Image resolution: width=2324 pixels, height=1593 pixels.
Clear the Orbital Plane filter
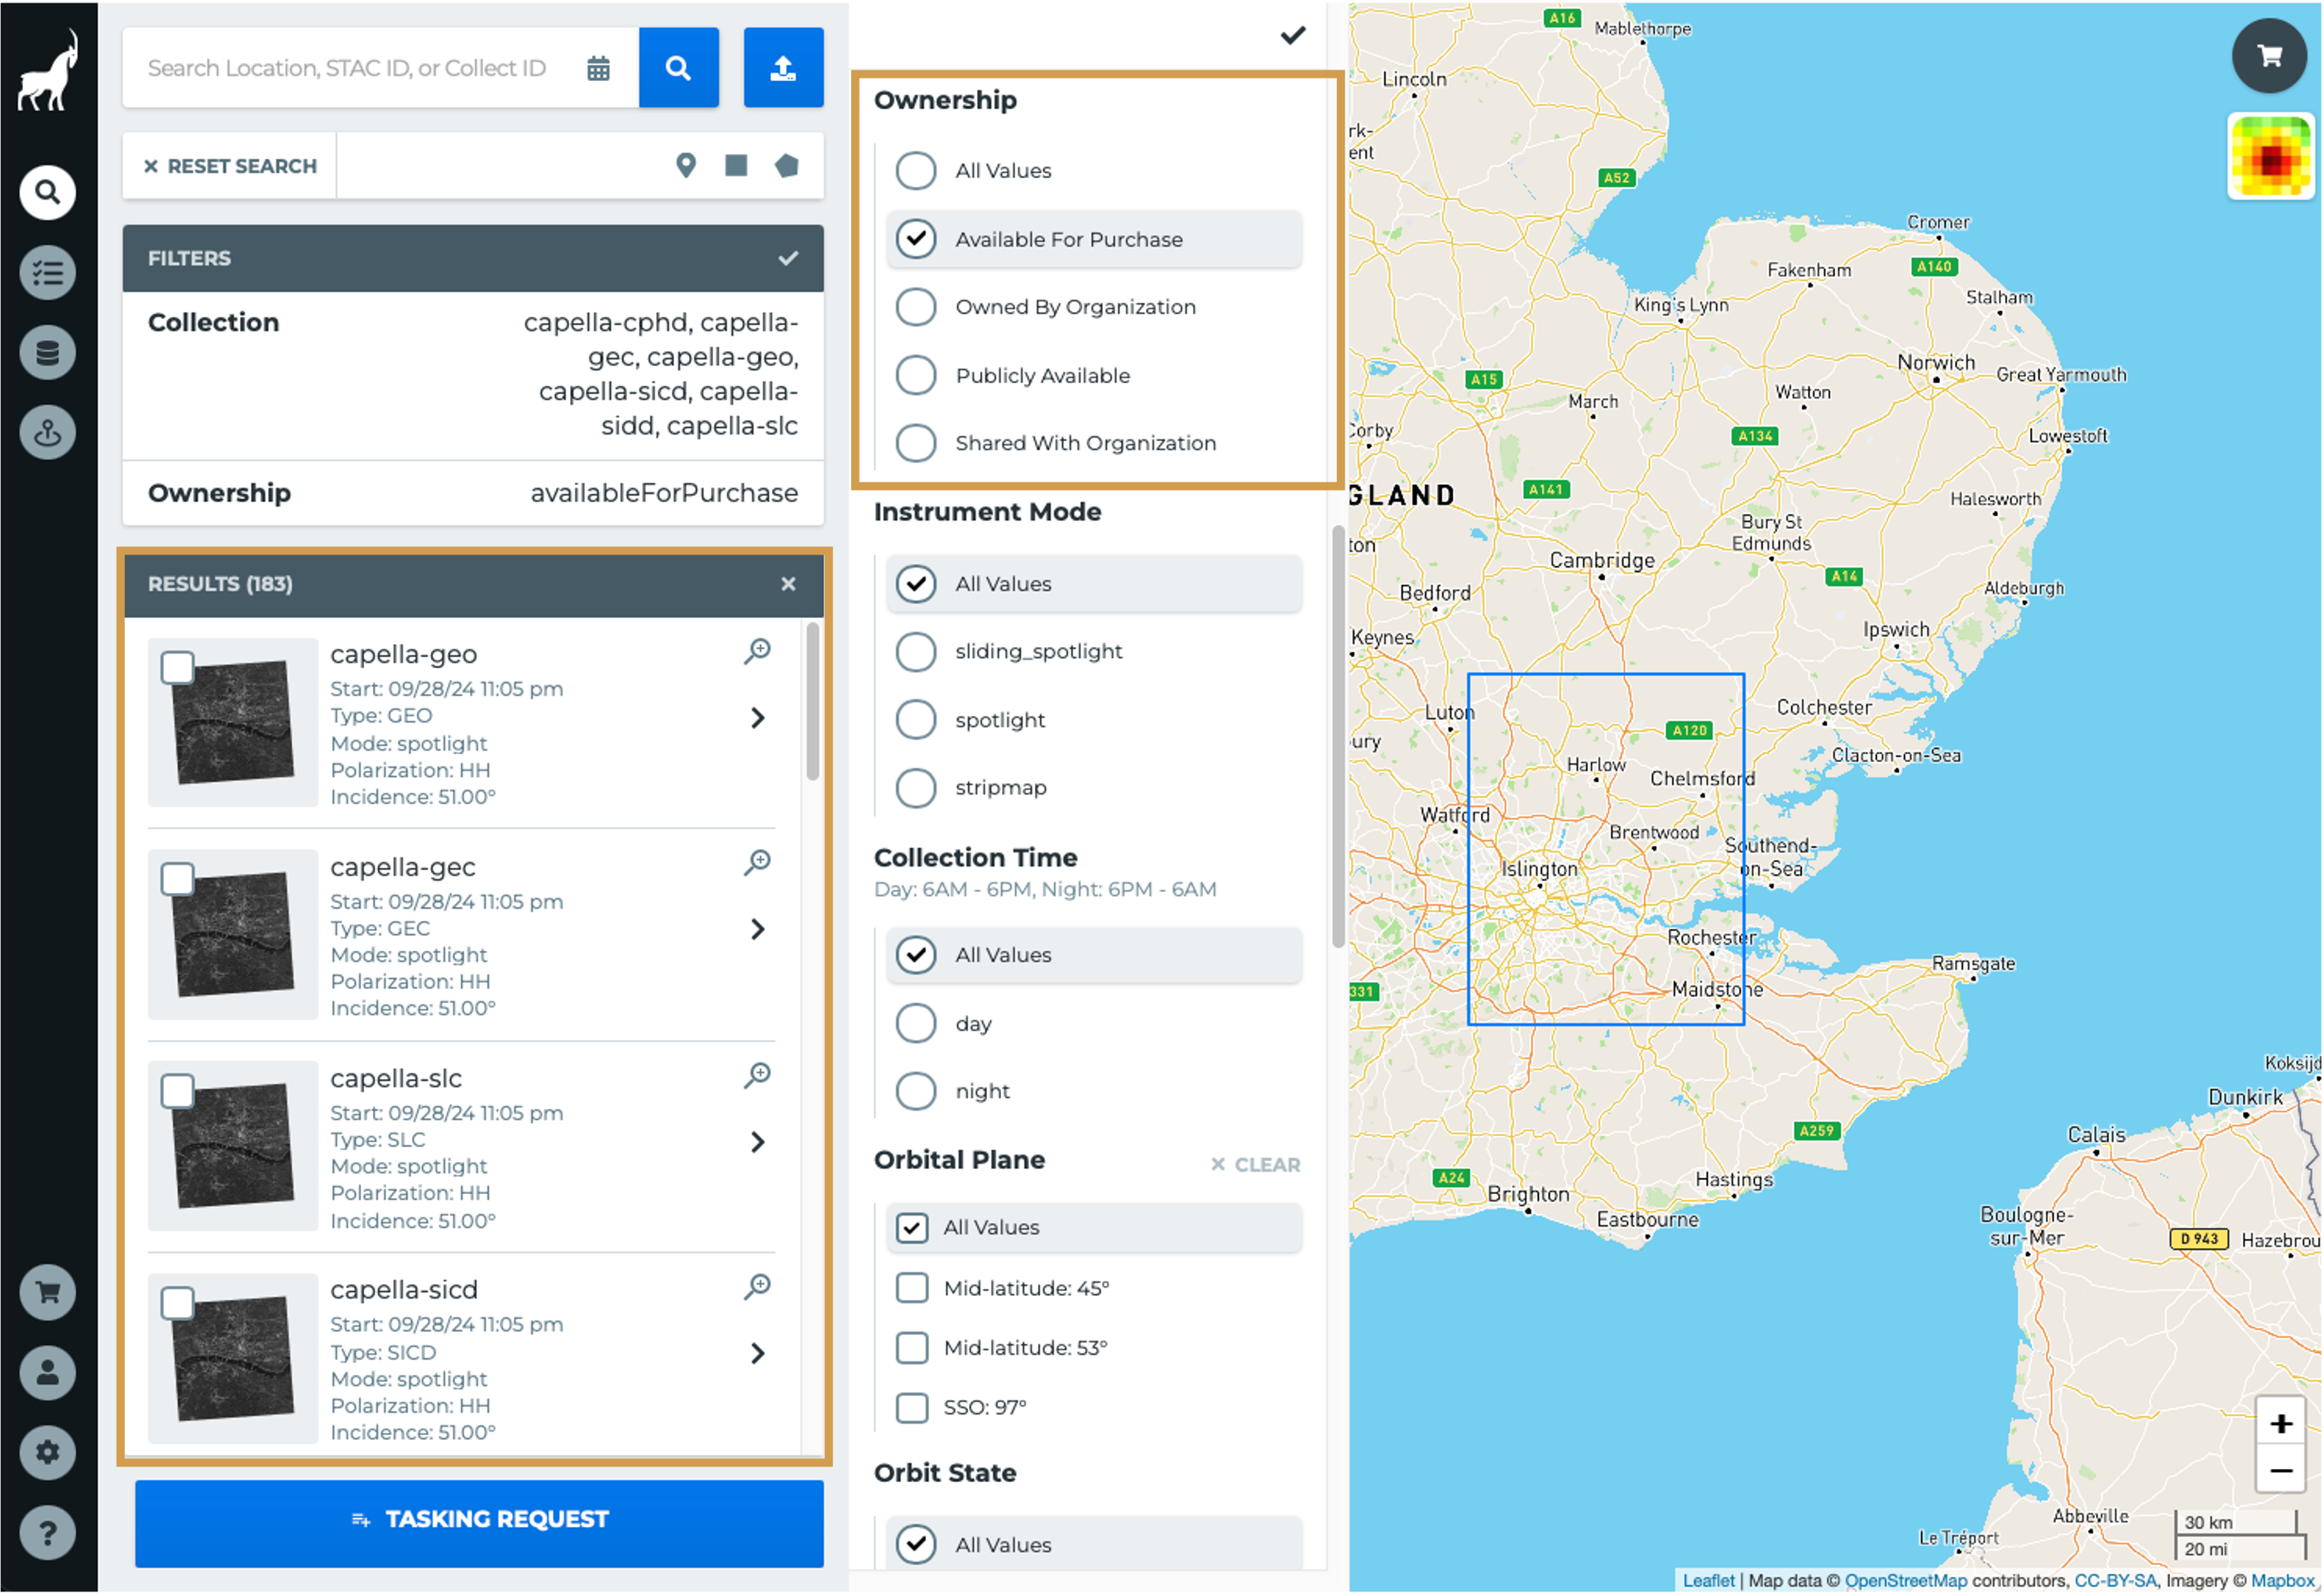coord(1256,1165)
